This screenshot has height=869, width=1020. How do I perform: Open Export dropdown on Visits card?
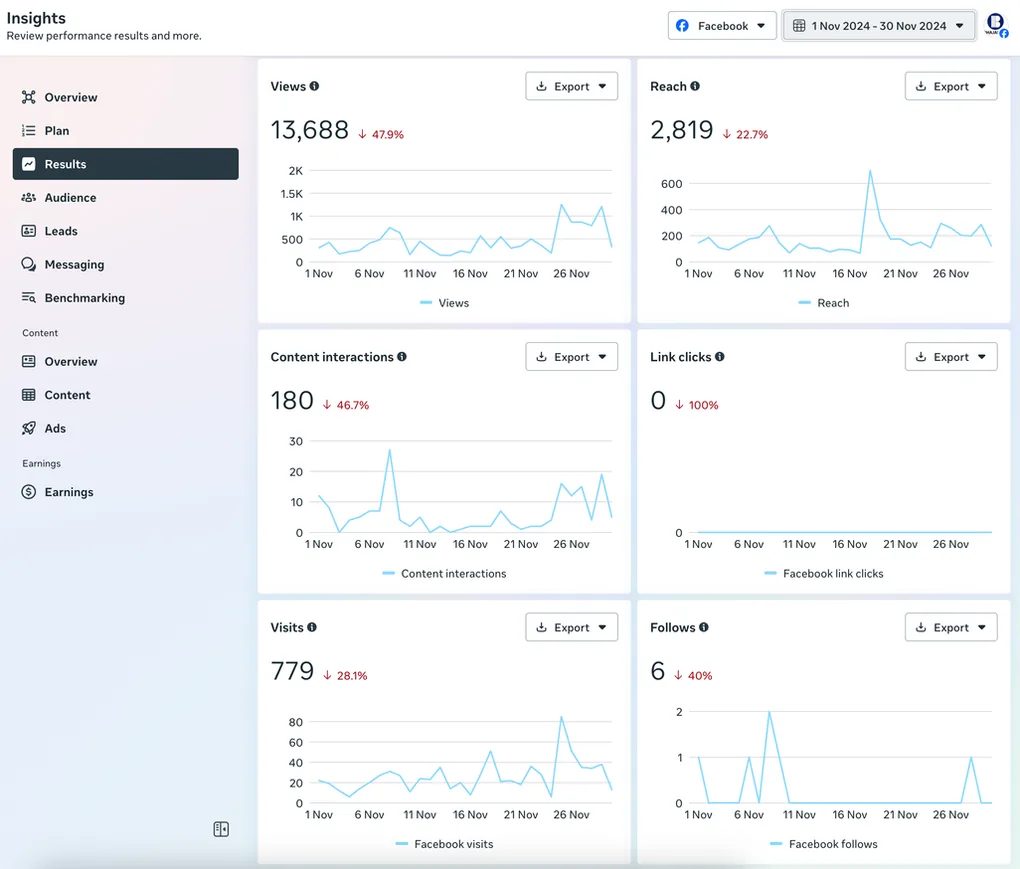click(571, 628)
